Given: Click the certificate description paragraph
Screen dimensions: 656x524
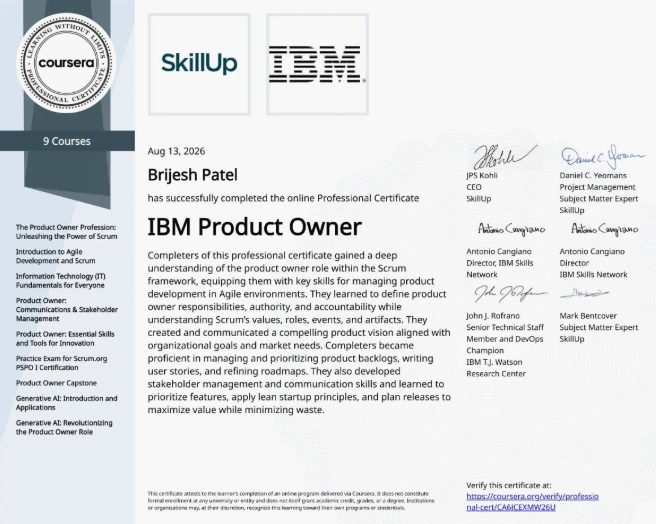Looking at the screenshot, I should coord(299,332).
